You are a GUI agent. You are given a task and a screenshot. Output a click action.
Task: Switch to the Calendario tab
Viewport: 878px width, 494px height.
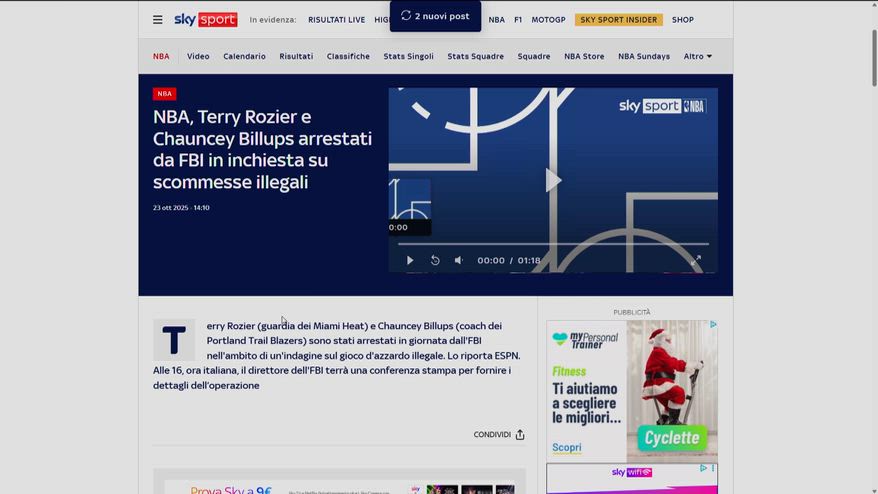[244, 56]
